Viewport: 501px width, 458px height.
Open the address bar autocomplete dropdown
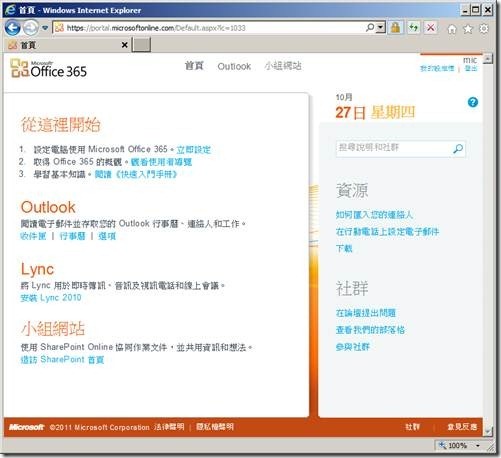tap(380, 28)
